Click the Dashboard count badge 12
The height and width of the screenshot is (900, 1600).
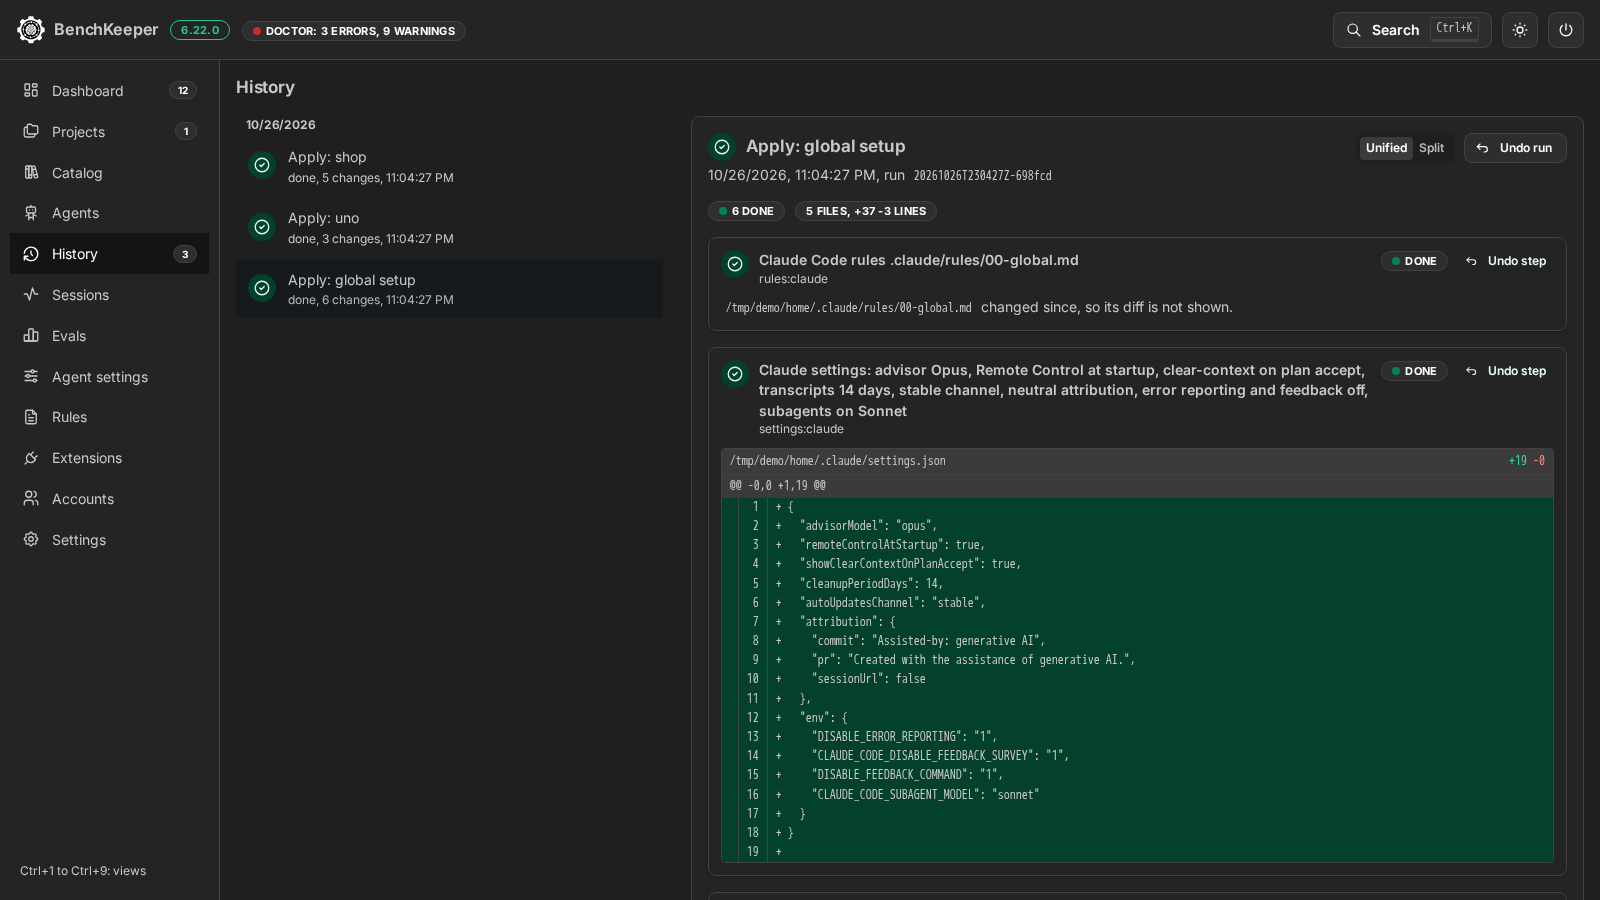coord(183,91)
